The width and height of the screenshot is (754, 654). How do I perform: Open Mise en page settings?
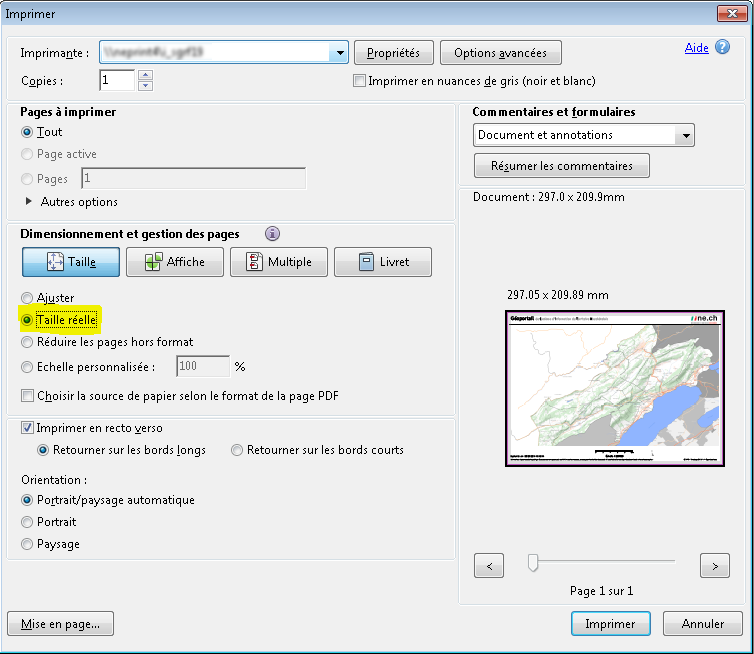tap(60, 624)
